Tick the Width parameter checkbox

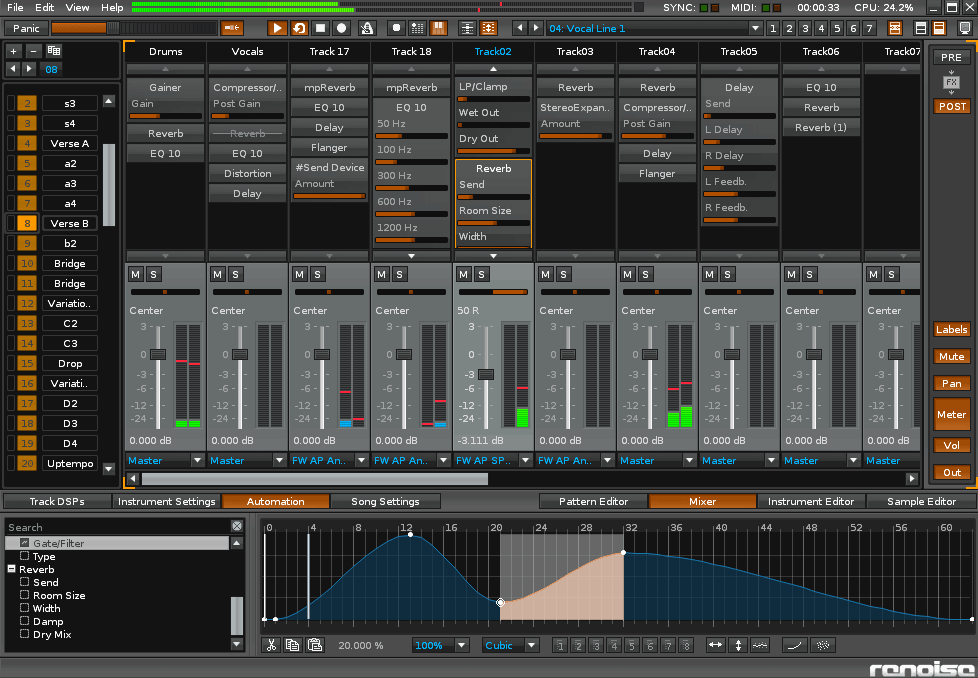point(24,608)
